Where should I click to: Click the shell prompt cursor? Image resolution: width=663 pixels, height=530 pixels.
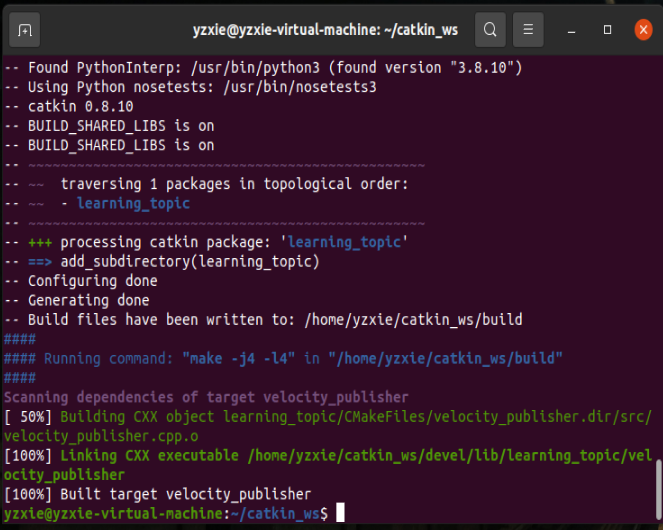pos(340,513)
